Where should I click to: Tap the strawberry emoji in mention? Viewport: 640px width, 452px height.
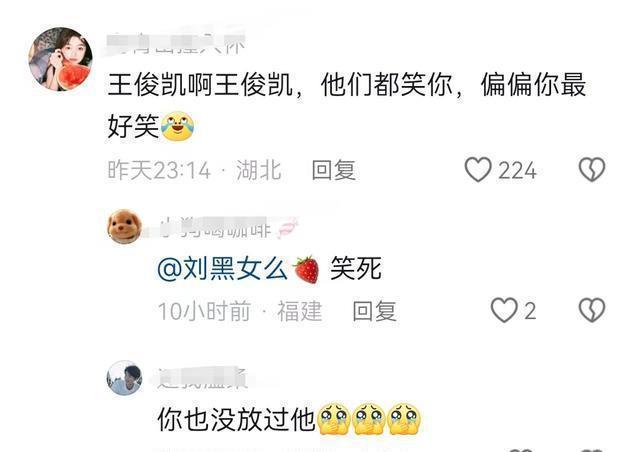[x=307, y=269]
